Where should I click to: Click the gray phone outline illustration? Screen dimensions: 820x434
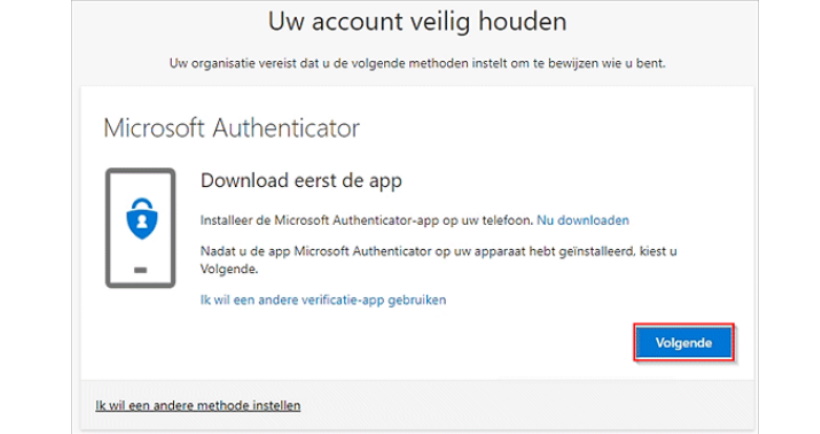[140, 228]
